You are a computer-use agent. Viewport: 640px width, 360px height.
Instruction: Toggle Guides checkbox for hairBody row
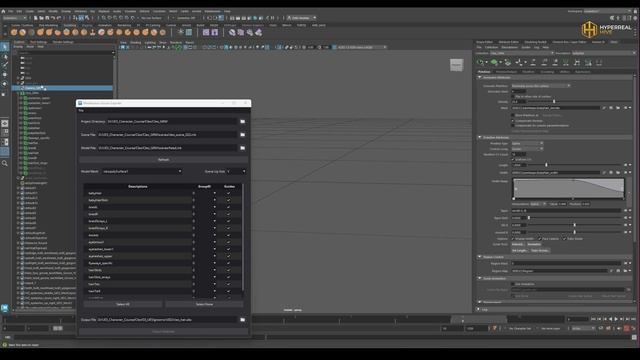click(x=229, y=270)
